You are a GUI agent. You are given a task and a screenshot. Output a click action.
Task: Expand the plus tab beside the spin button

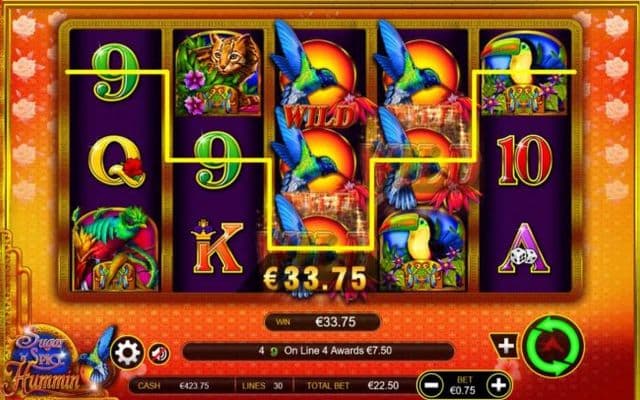[x=505, y=346]
